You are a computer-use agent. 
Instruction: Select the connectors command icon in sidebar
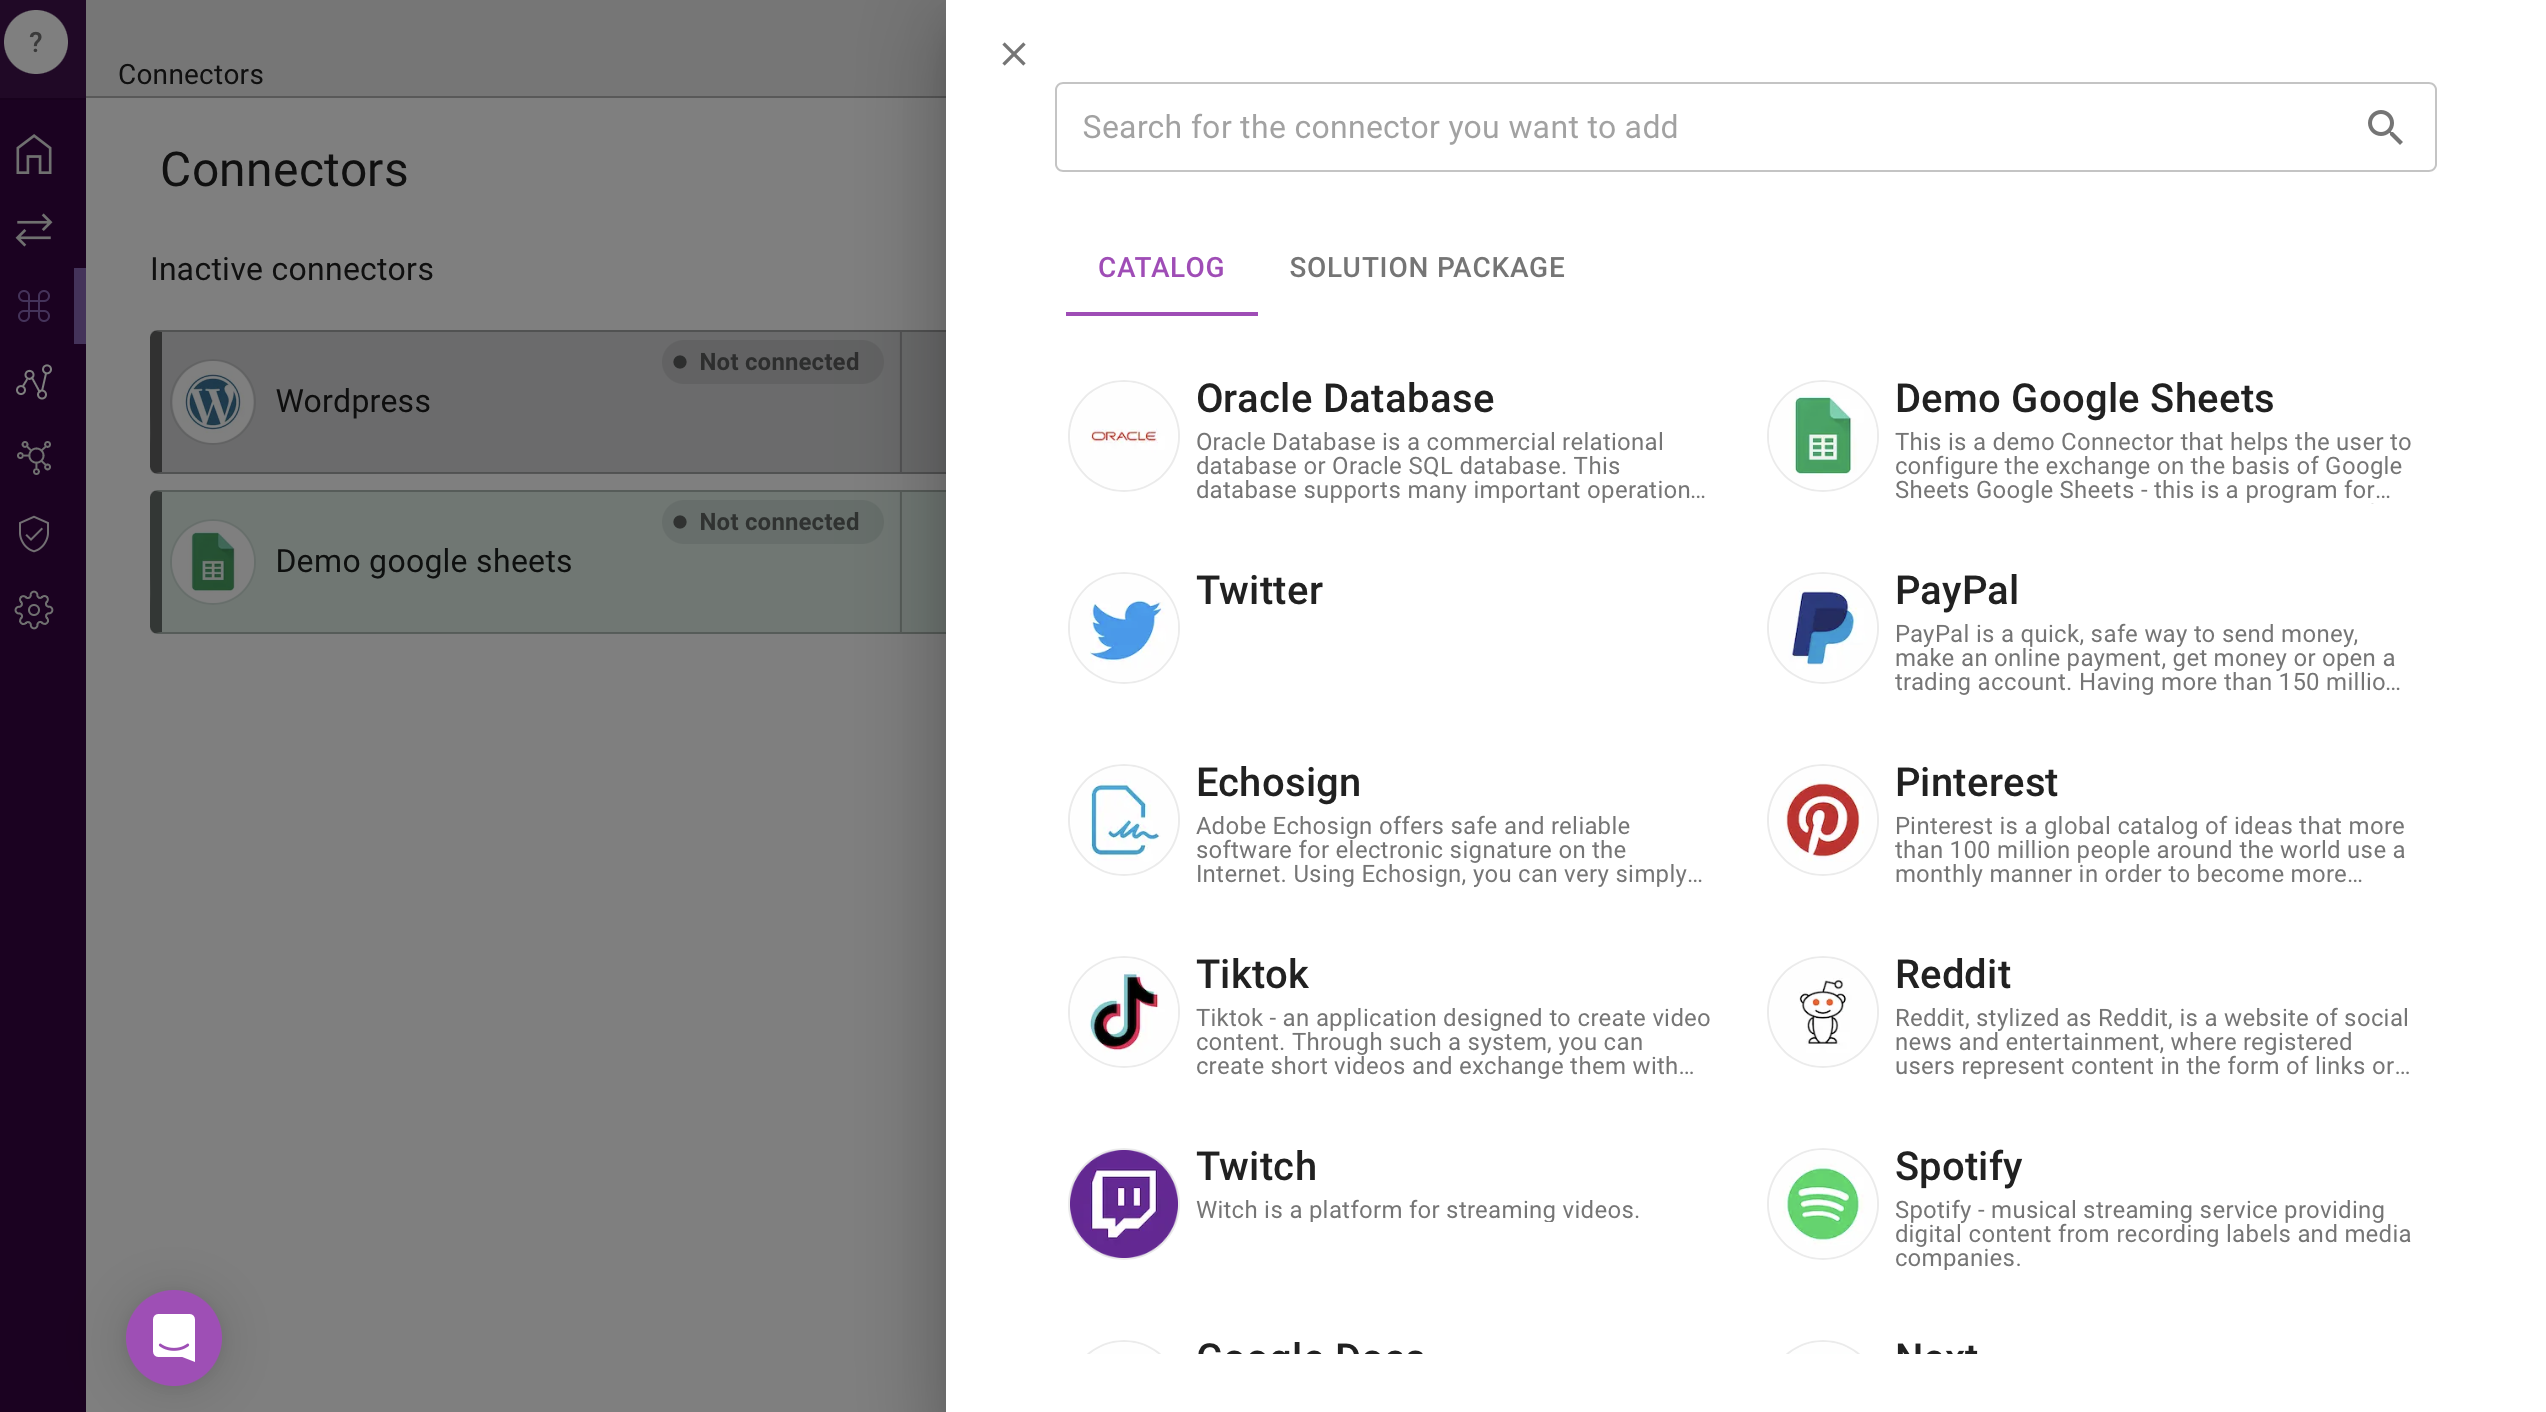pyautogui.click(x=34, y=306)
